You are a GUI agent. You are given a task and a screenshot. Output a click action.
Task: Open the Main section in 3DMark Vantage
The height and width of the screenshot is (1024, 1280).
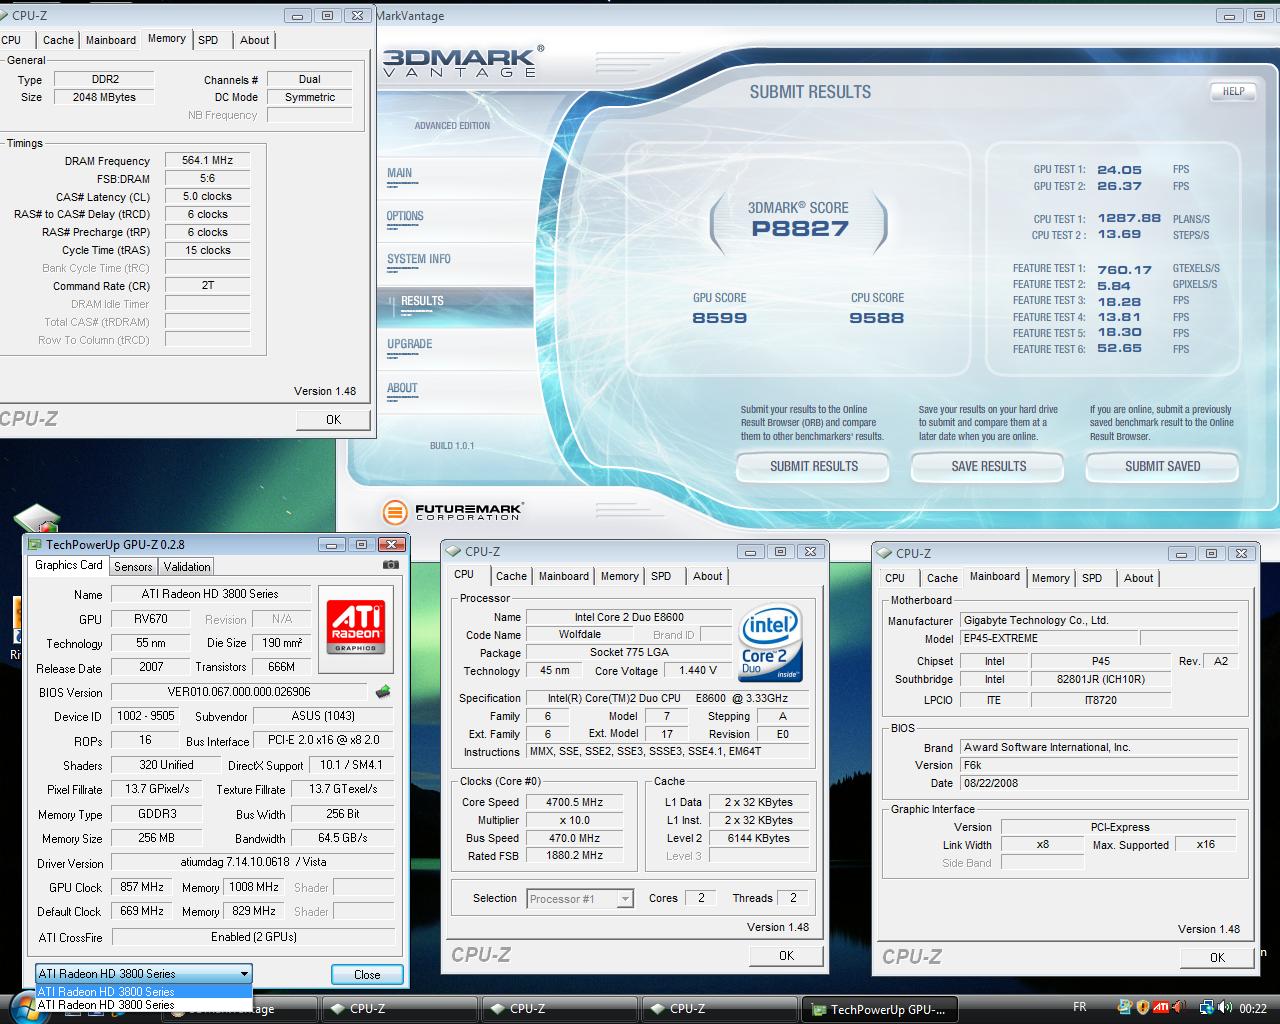pos(399,174)
